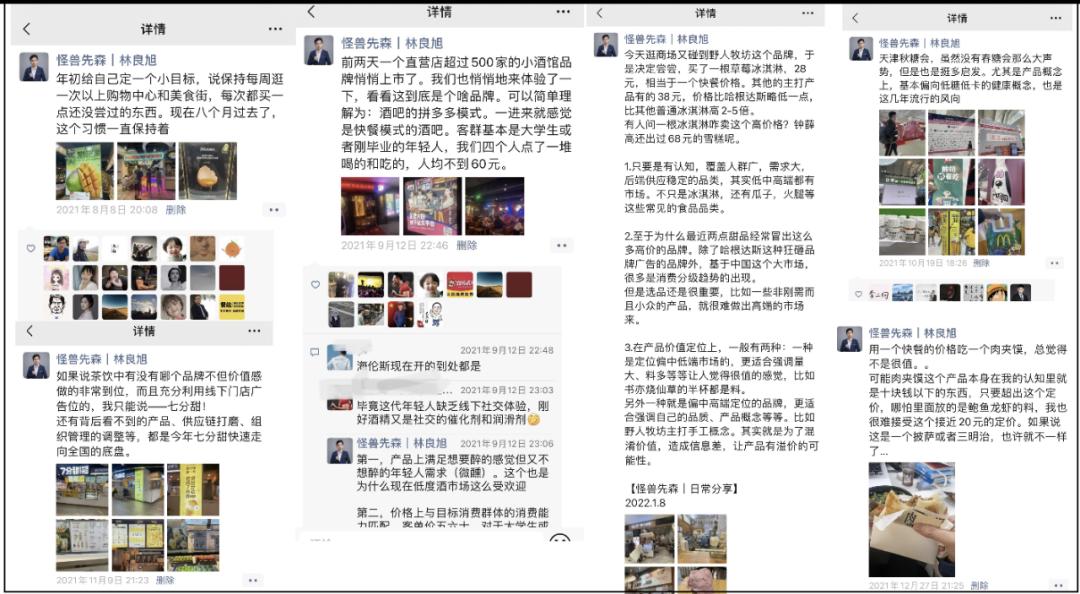The width and height of the screenshot is (1080, 594).
Task: Open author avatar of the 七分甜 post
Action: [37, 365]
